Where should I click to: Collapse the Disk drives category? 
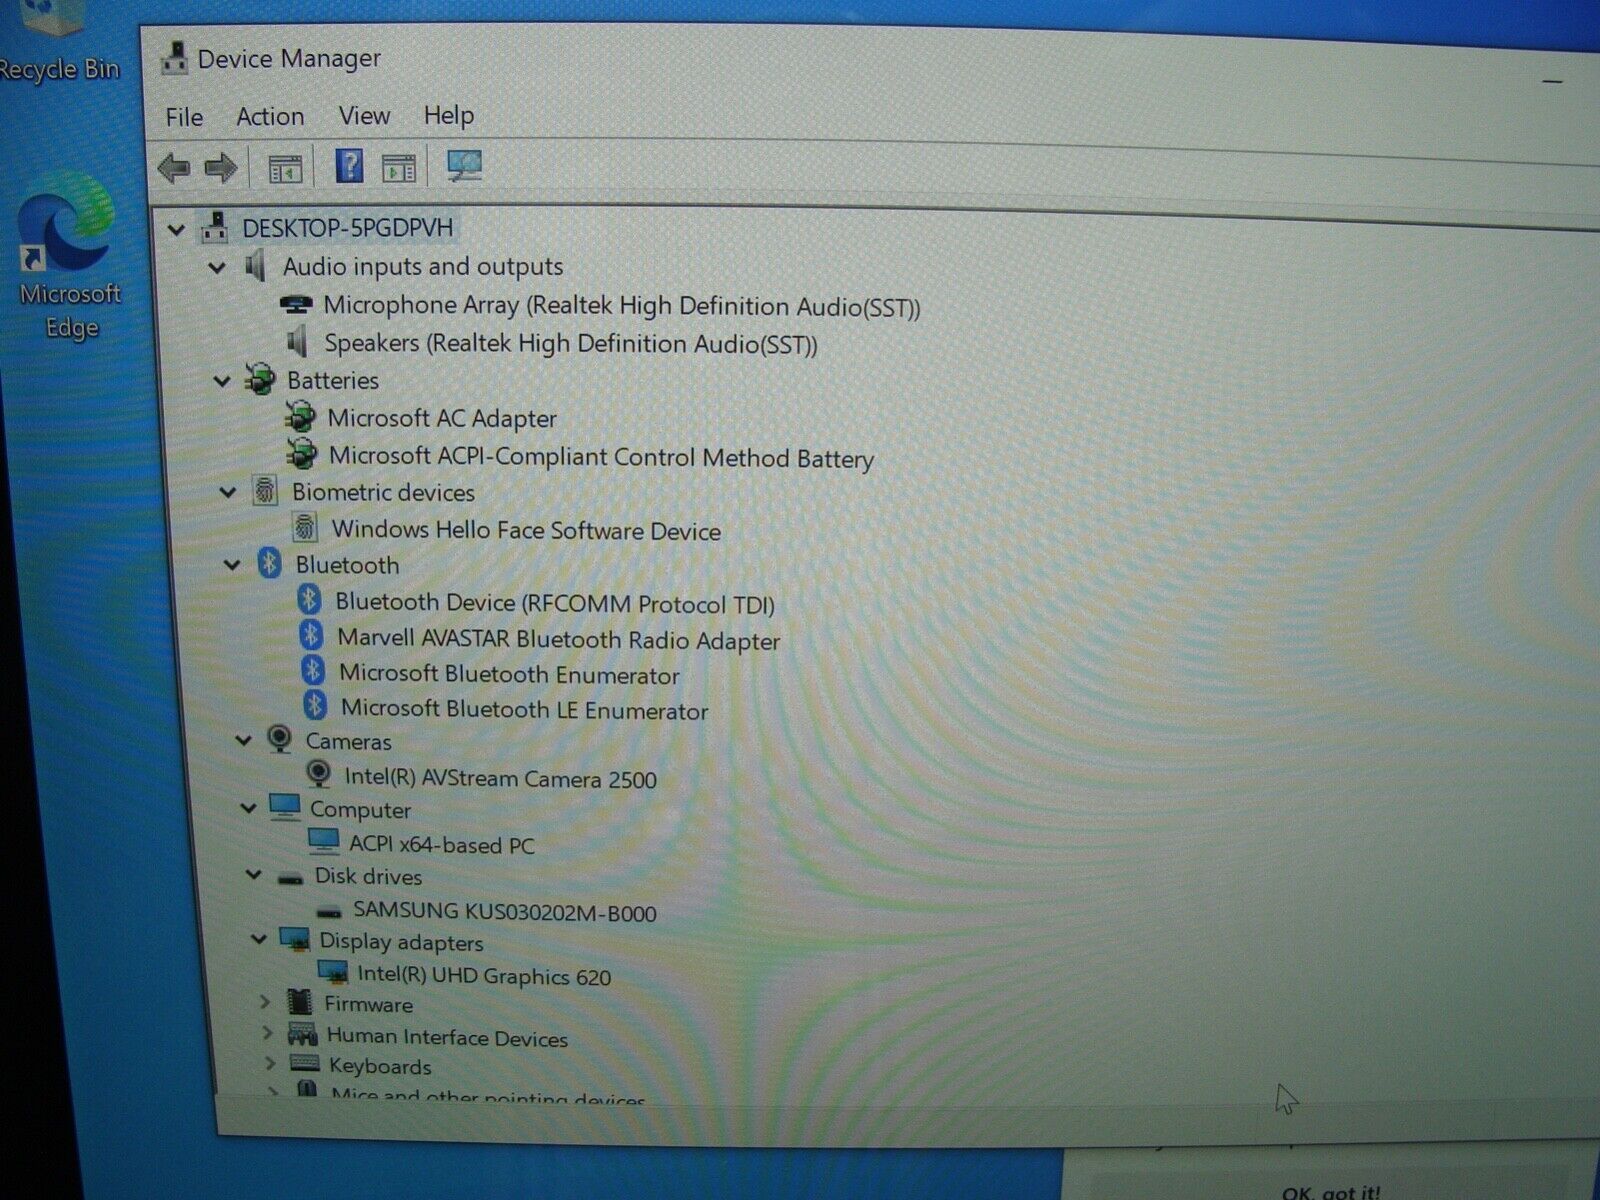tap(254, 875)
